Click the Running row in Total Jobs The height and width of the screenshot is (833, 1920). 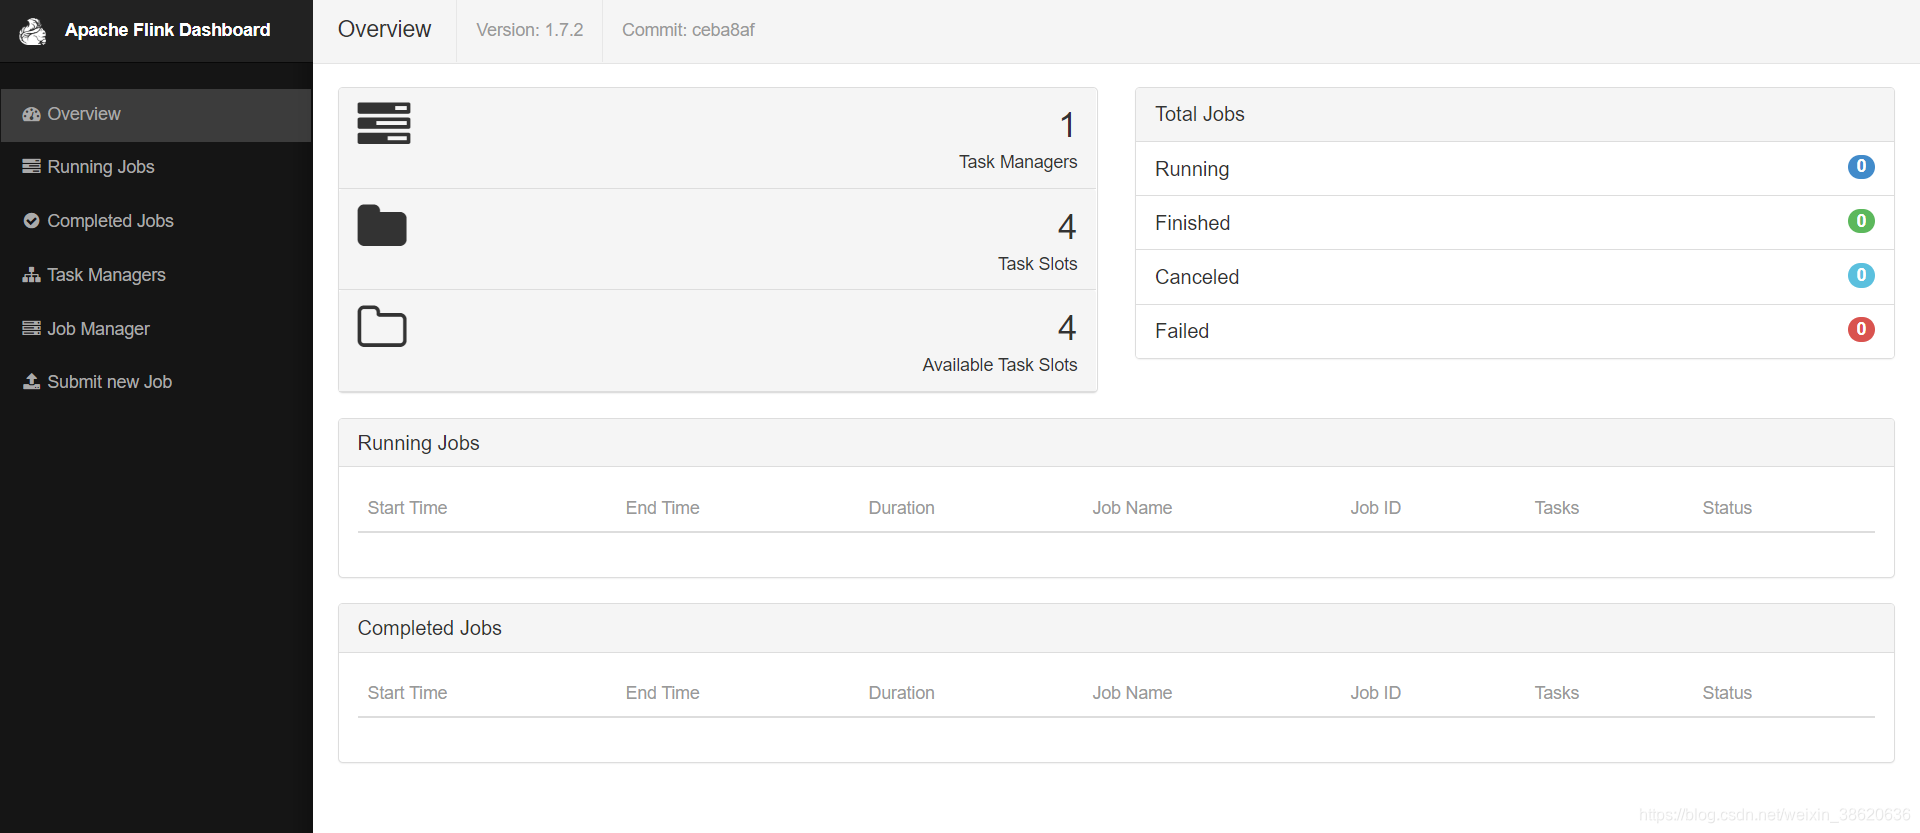click(1515, 169)
